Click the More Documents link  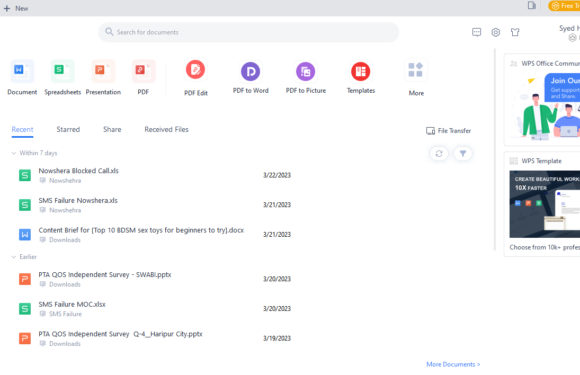(x=453, y=364)
